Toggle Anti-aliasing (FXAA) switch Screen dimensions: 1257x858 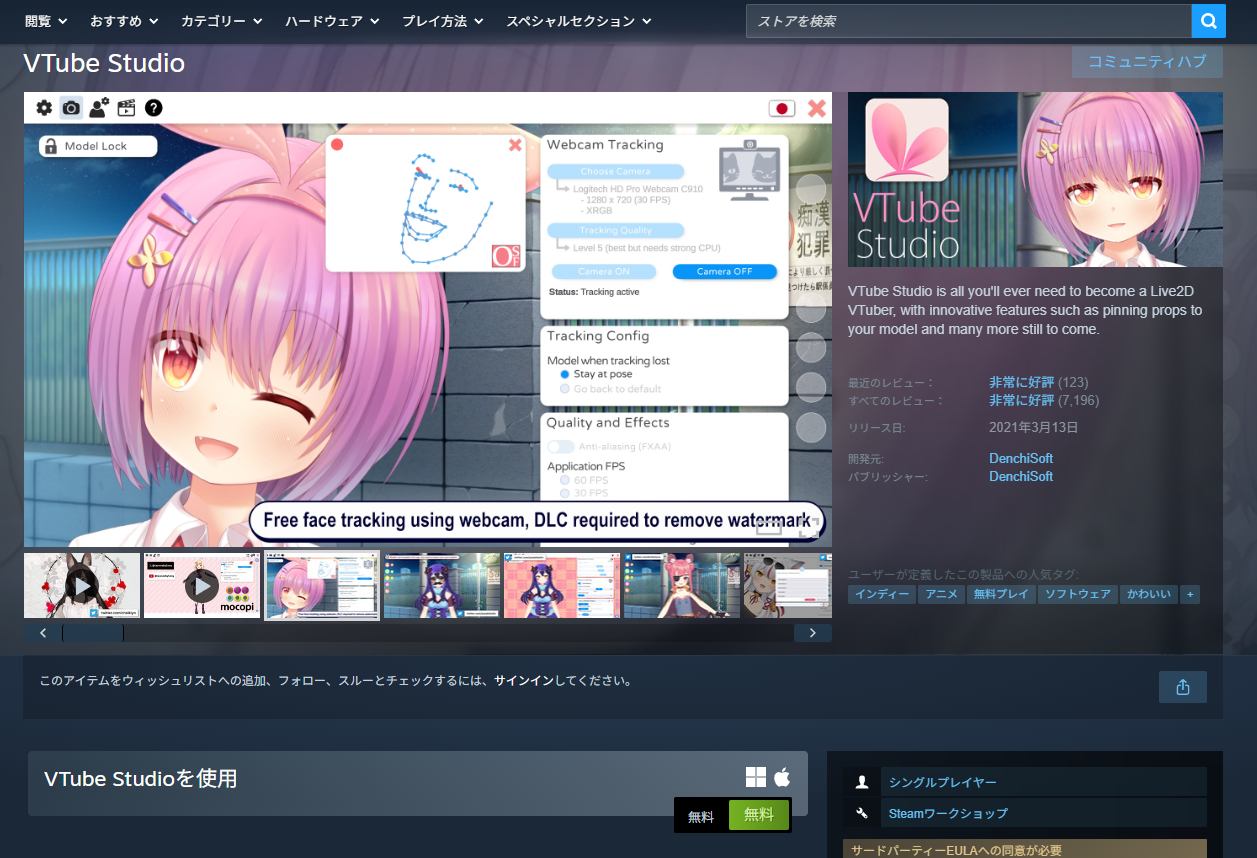pos(560,447)
